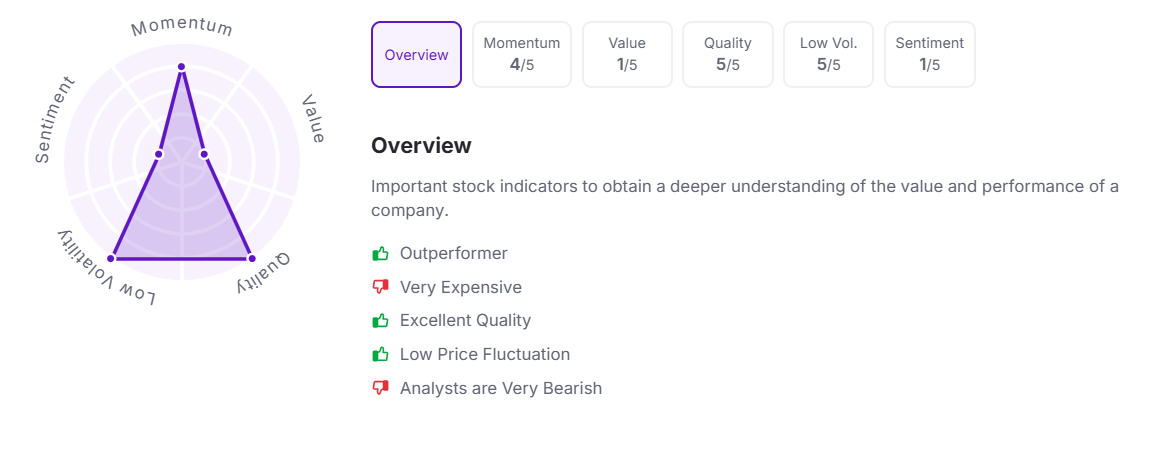Click the red thumbs-down beside Very Expensive
1152x450 pixels.
[x=380, y=288]
